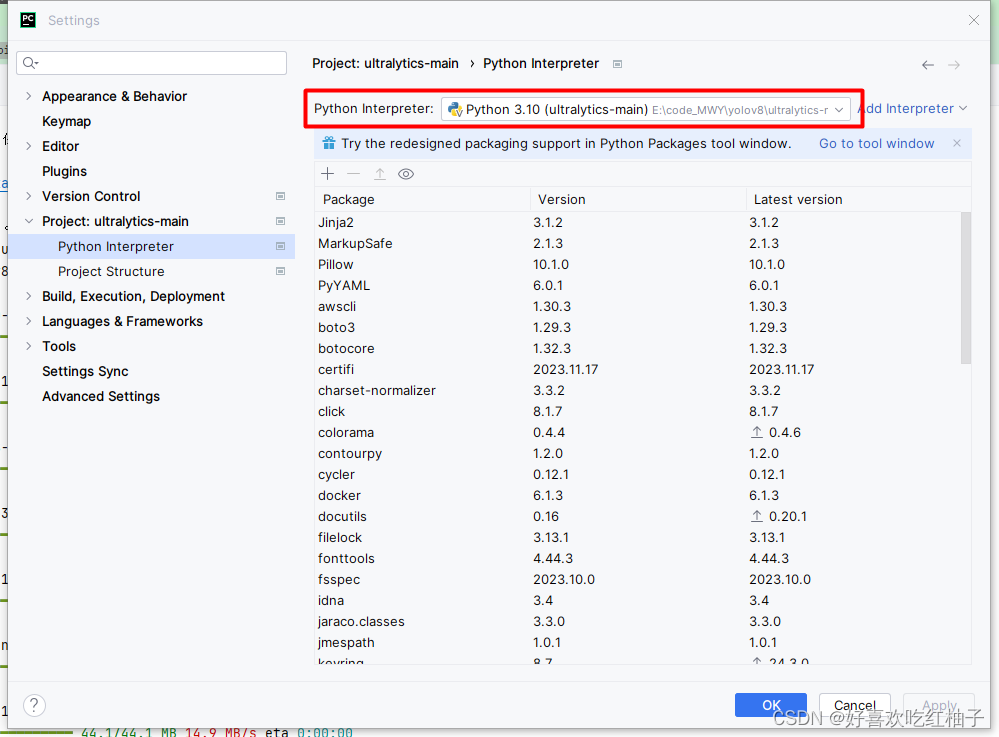Click the upgrade package arrow icon

point(380,174)
